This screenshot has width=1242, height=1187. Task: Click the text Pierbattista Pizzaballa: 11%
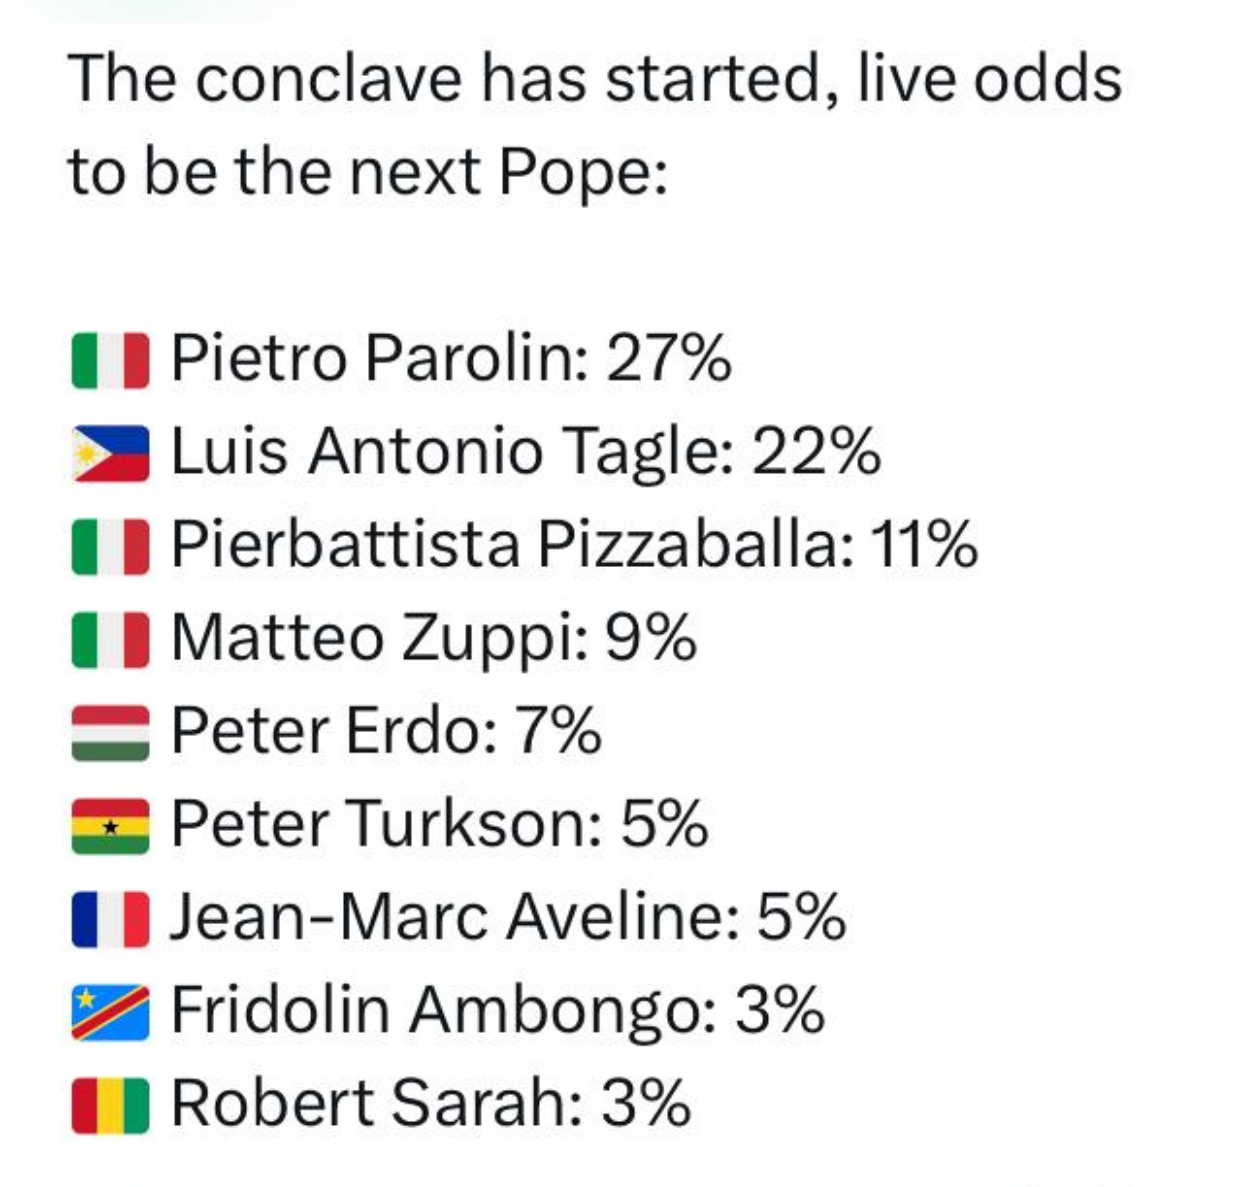click(574, 545)
